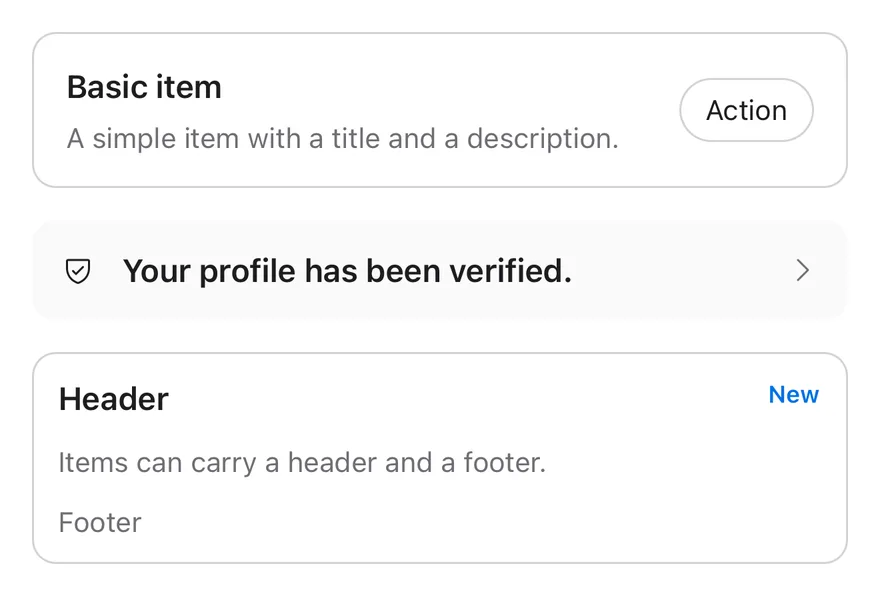This screenshot has width=880, height=612.
Task: Click the Footer text
Action: (100, 523)
